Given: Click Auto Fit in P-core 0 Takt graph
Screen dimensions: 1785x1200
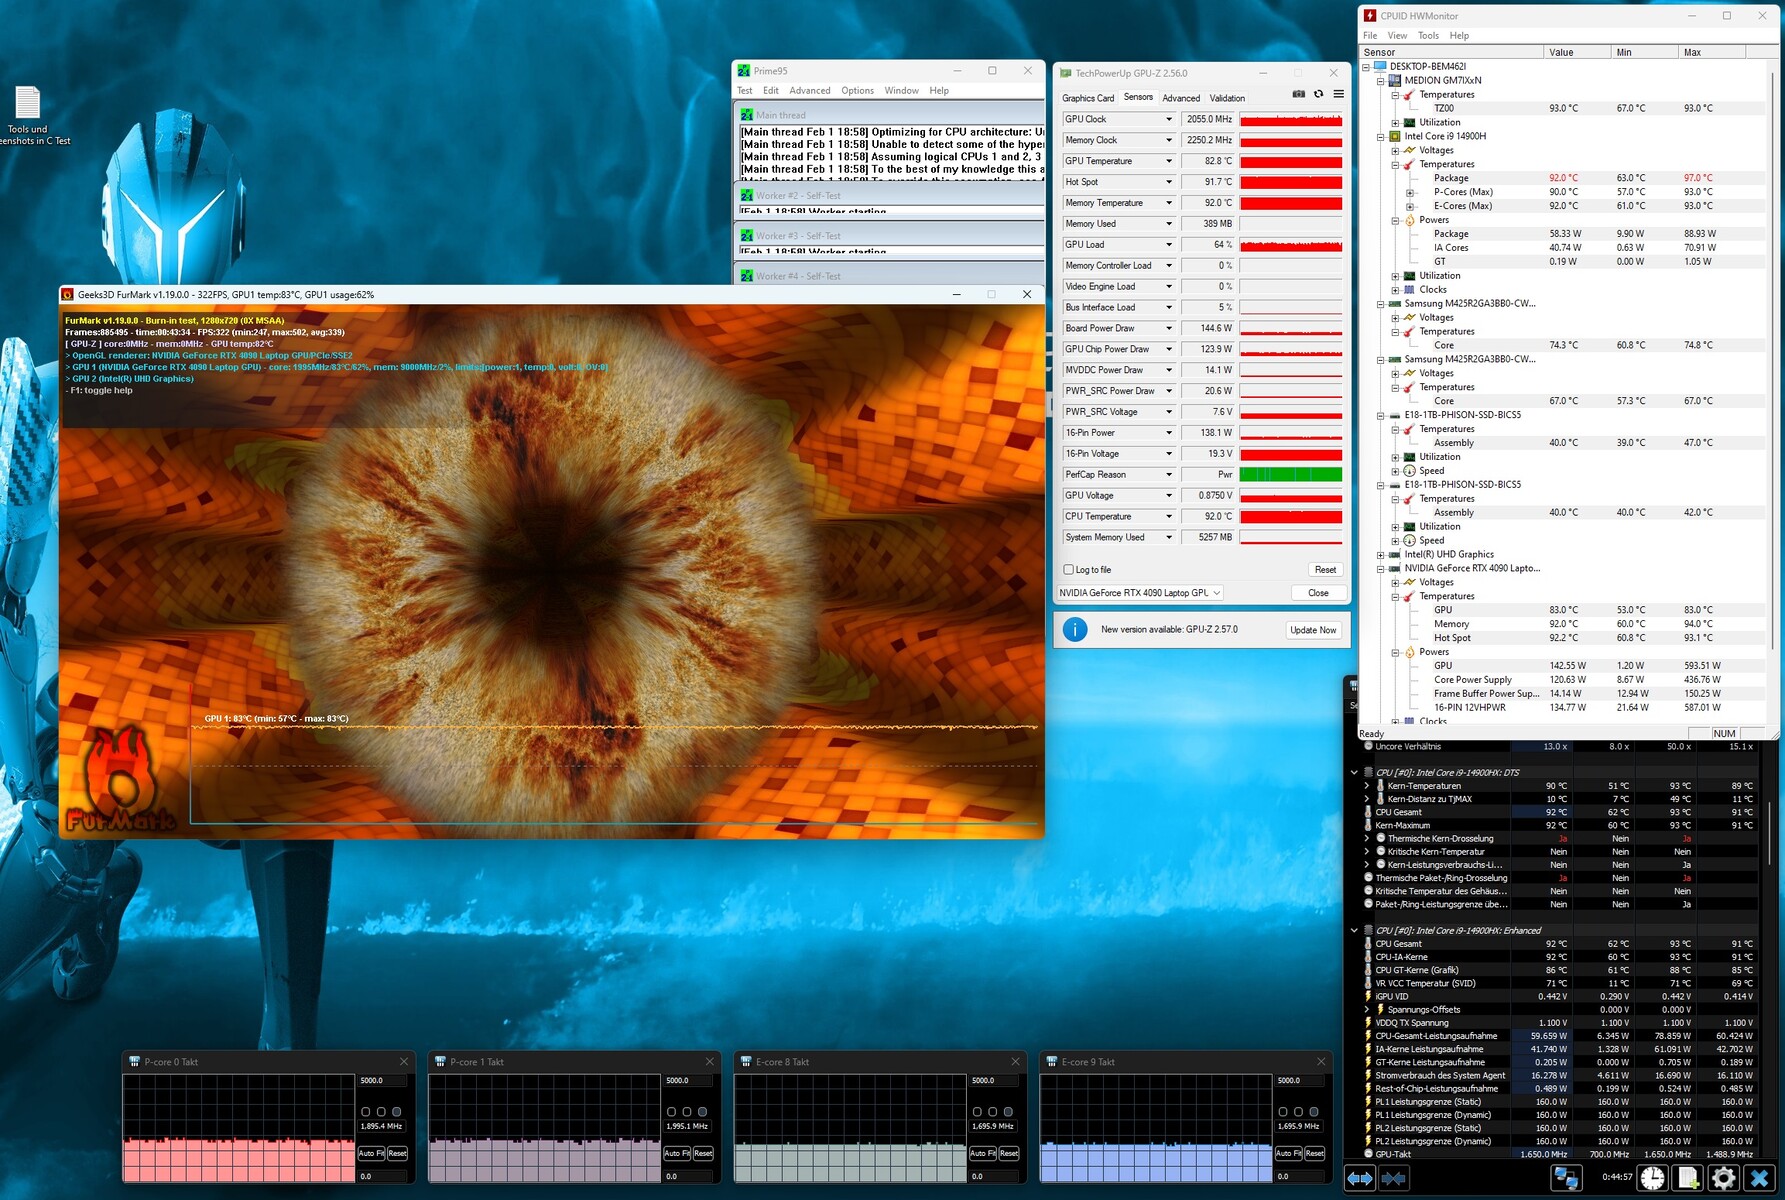Looking at the screenshot, I should pyautogui.click(x=371, y=1154).
